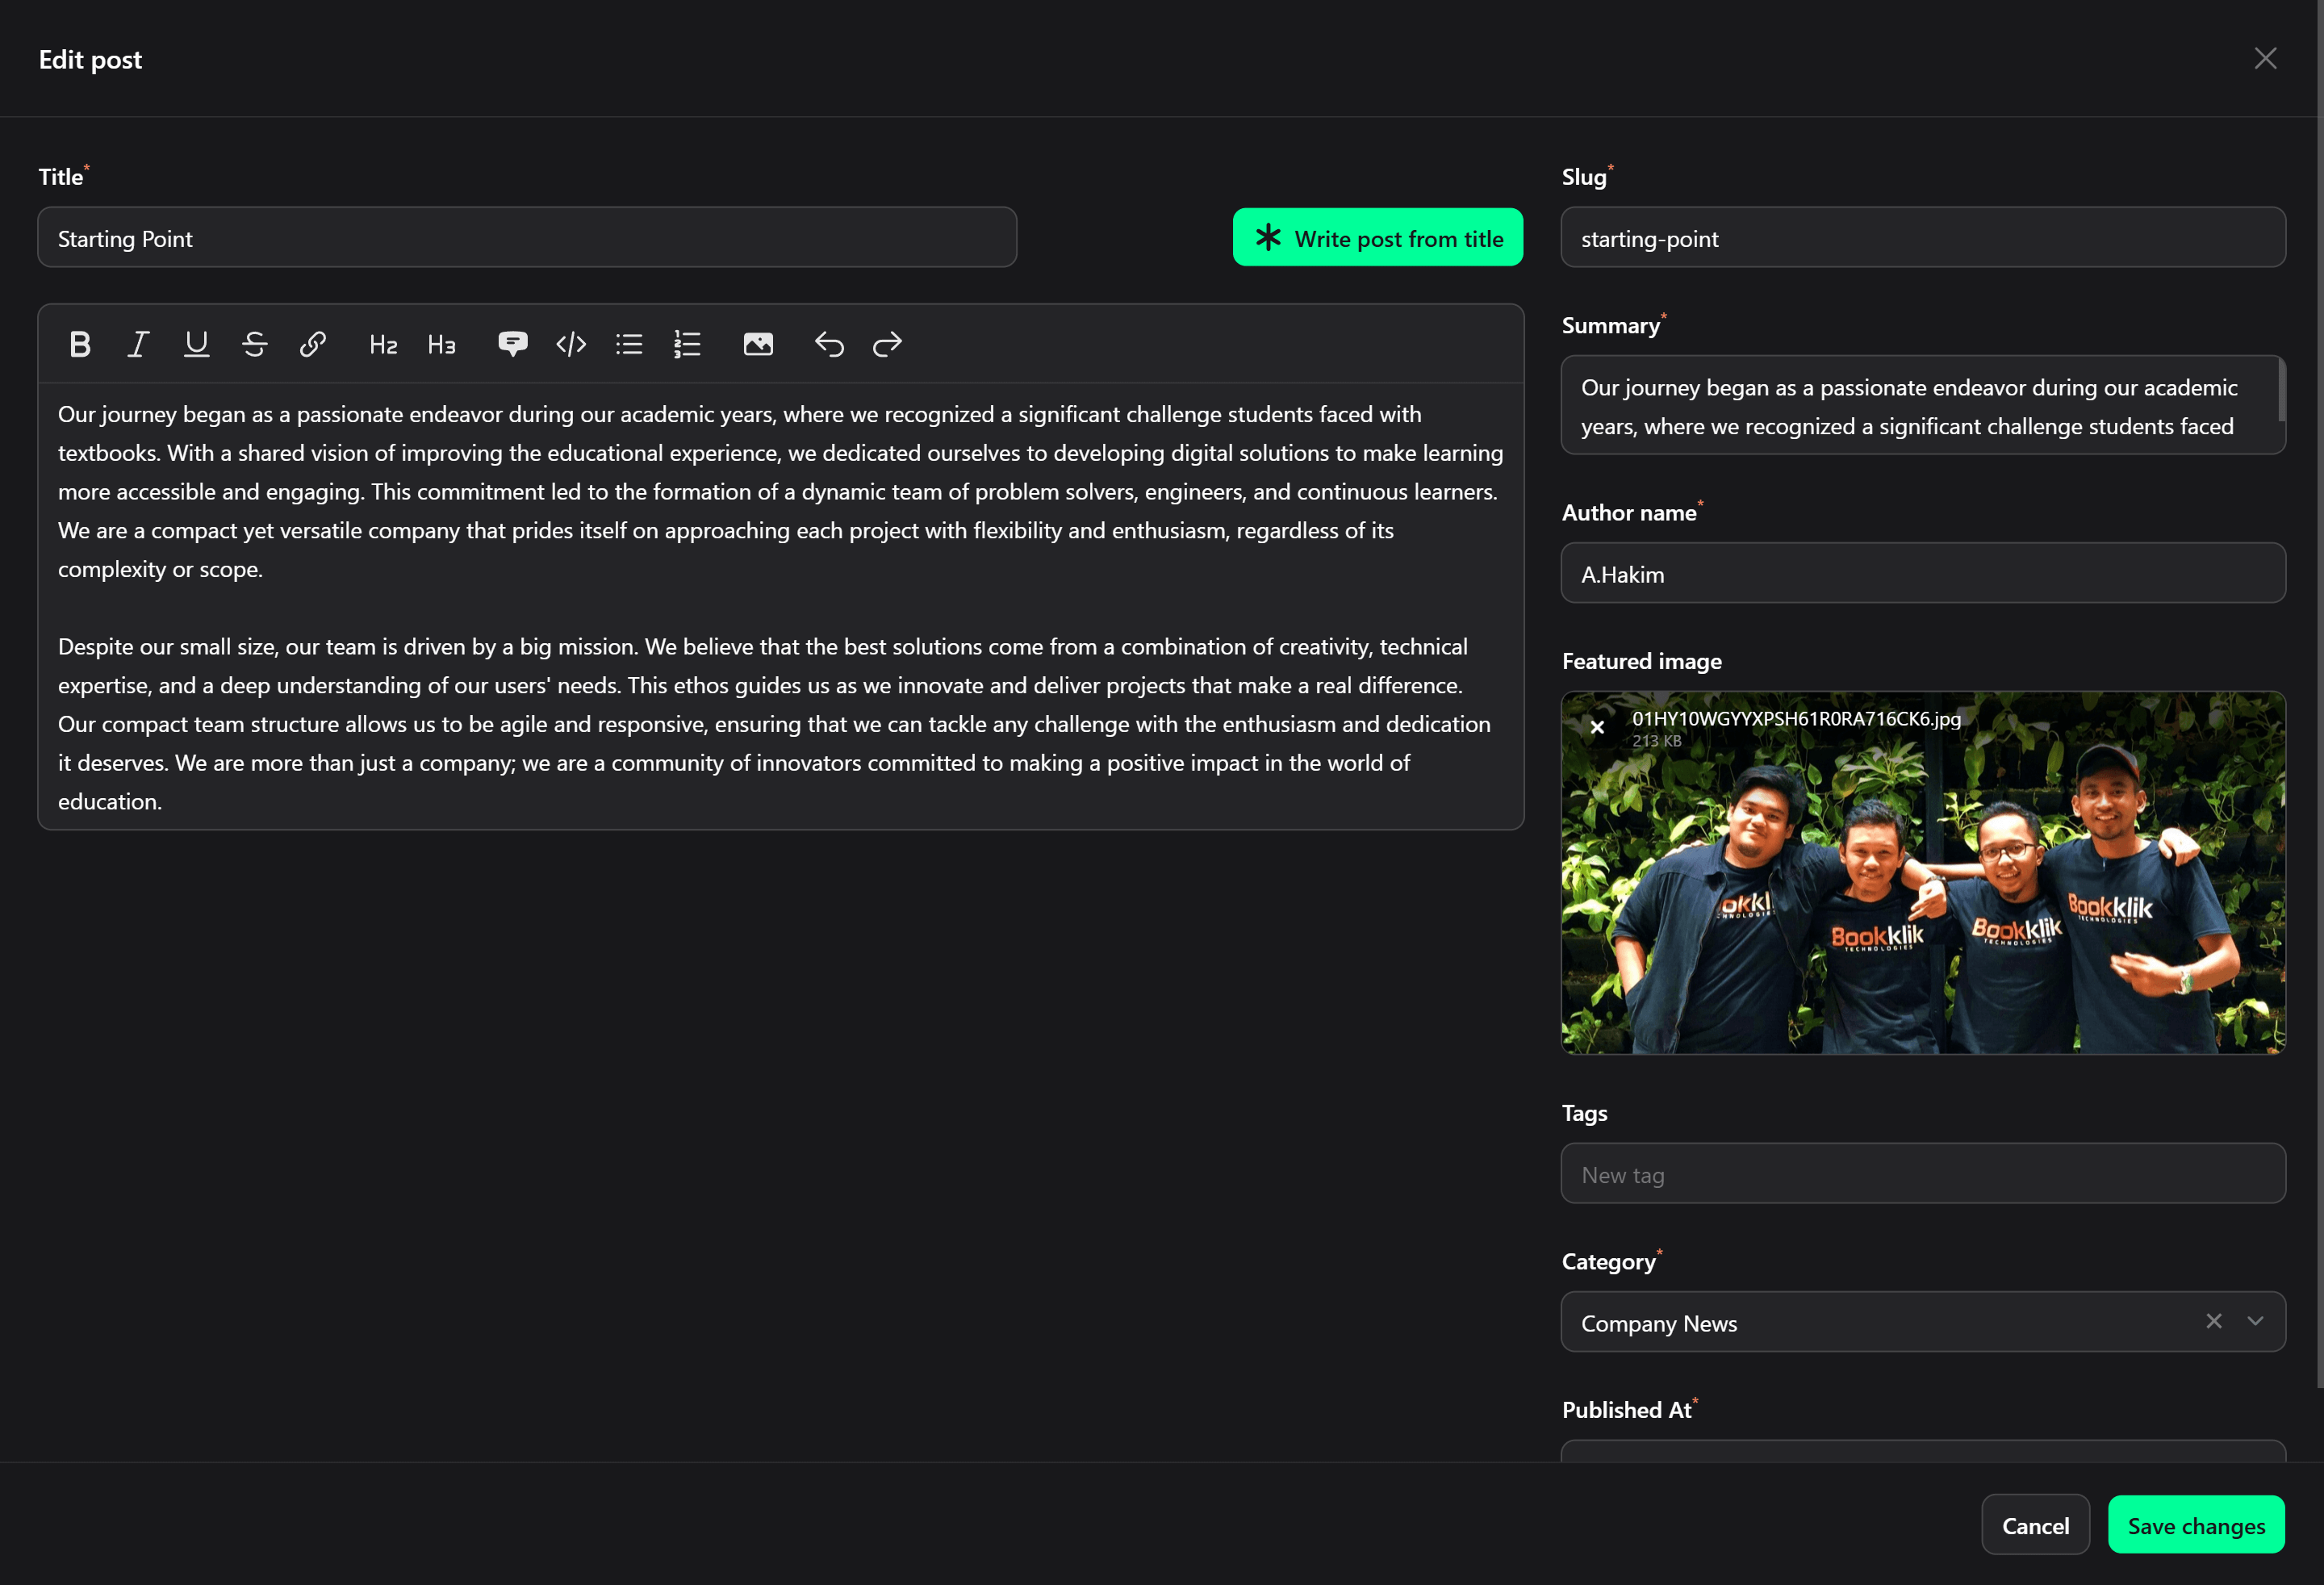Click Write post from title button

pyautogui.click(x=1377, y=238)
